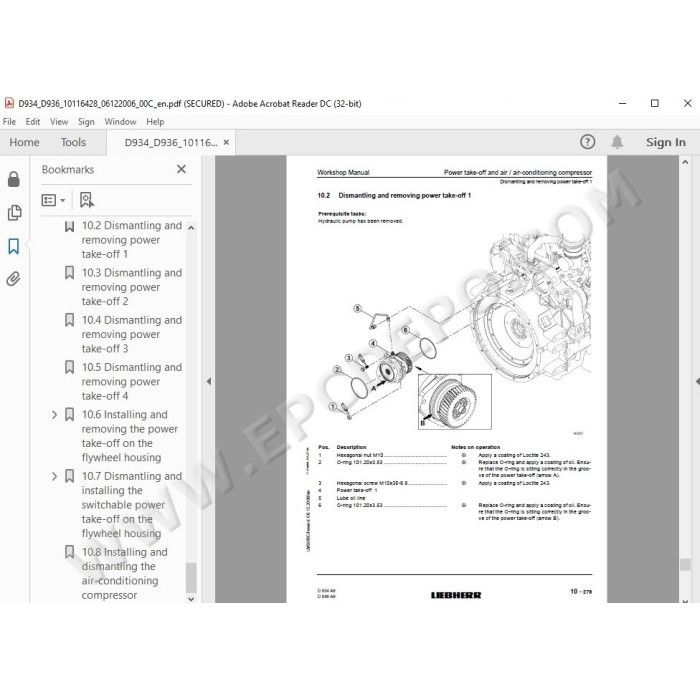Click the bookmark icon beside 10.5 entry
This screenshot has height=700, width=700.
point(70,367)
